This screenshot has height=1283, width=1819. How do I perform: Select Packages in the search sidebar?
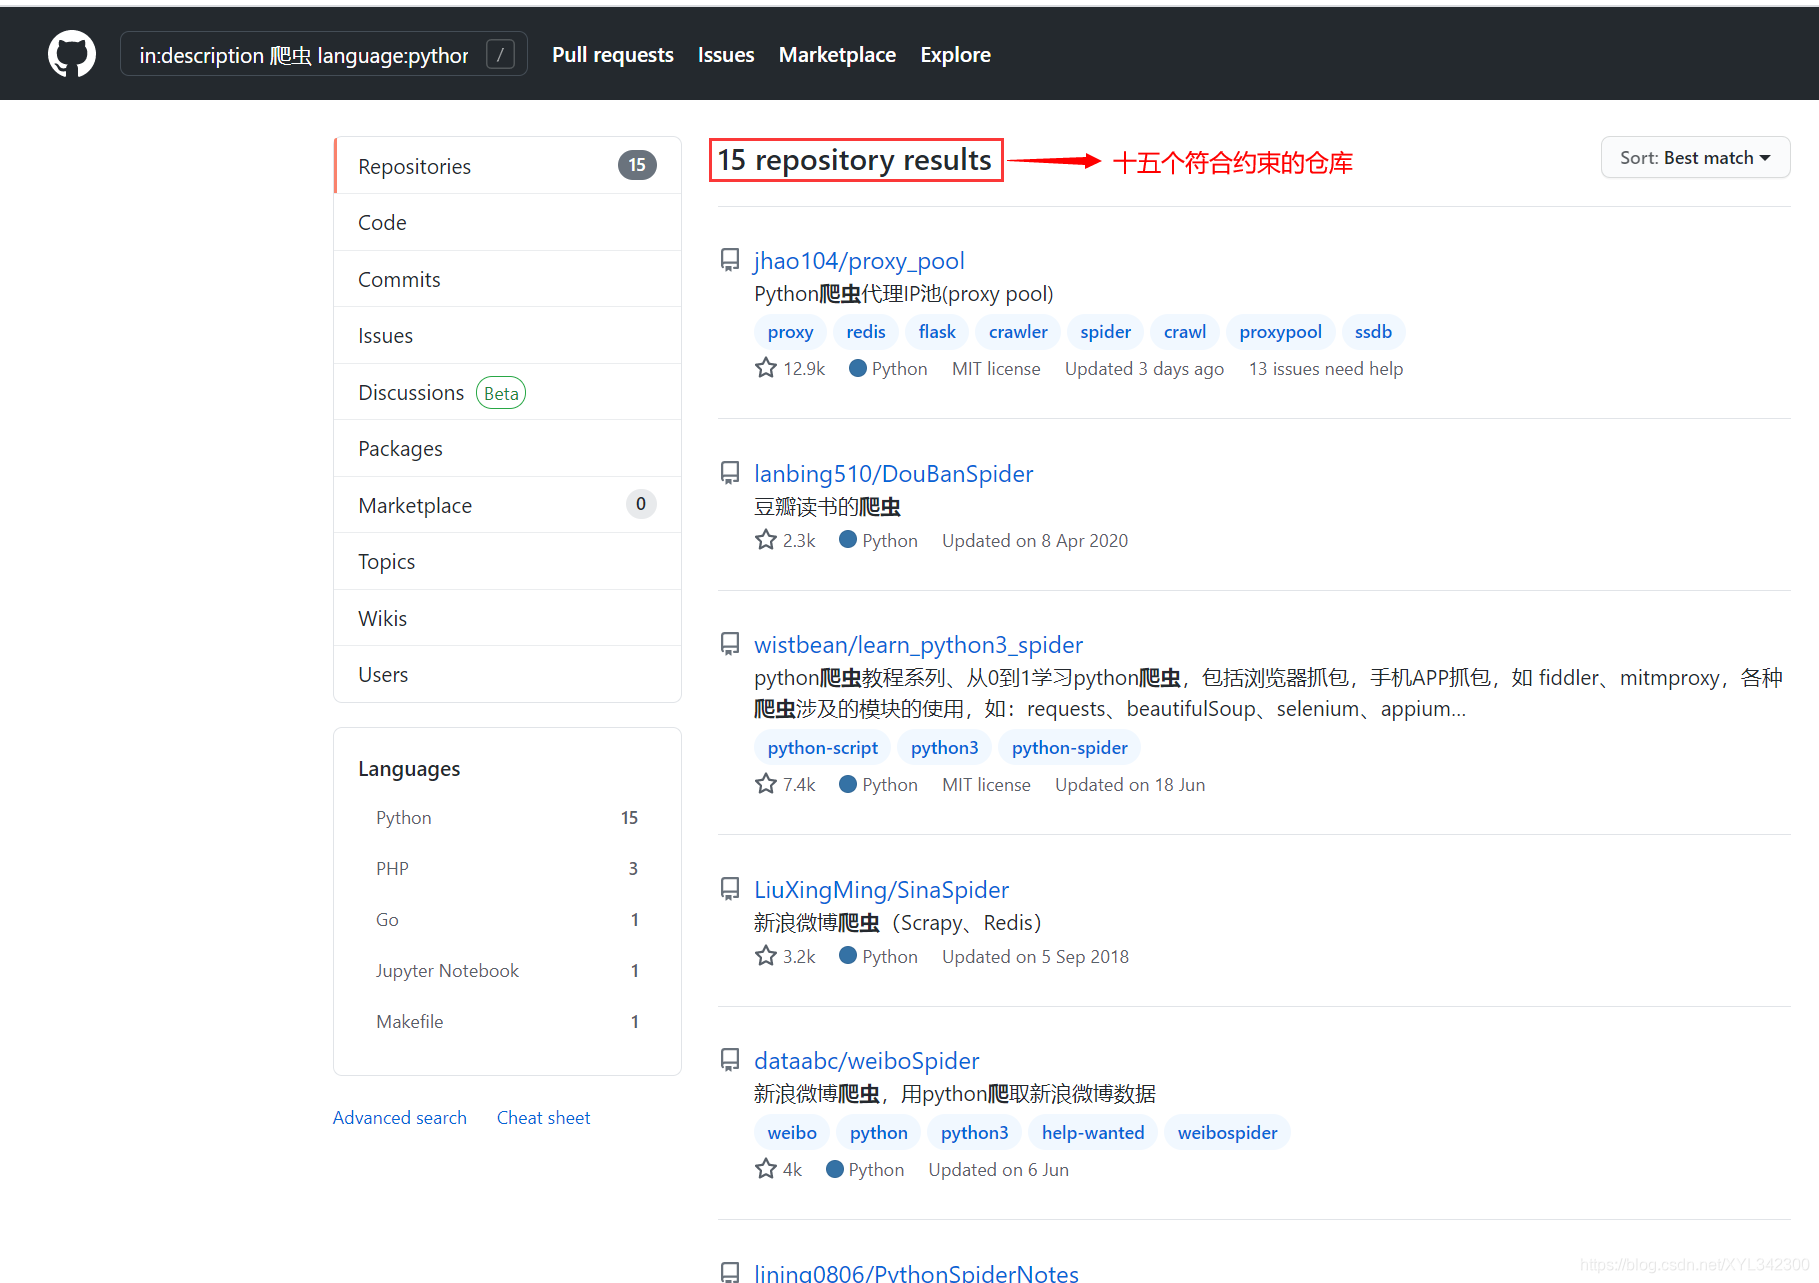(508, 448)
